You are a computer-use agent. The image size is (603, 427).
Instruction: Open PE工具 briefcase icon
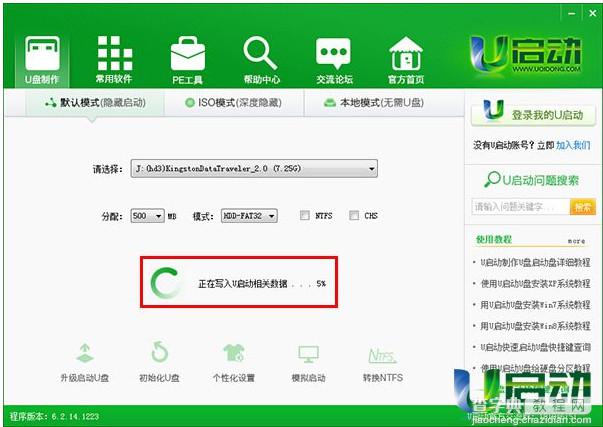coord(188,53)
